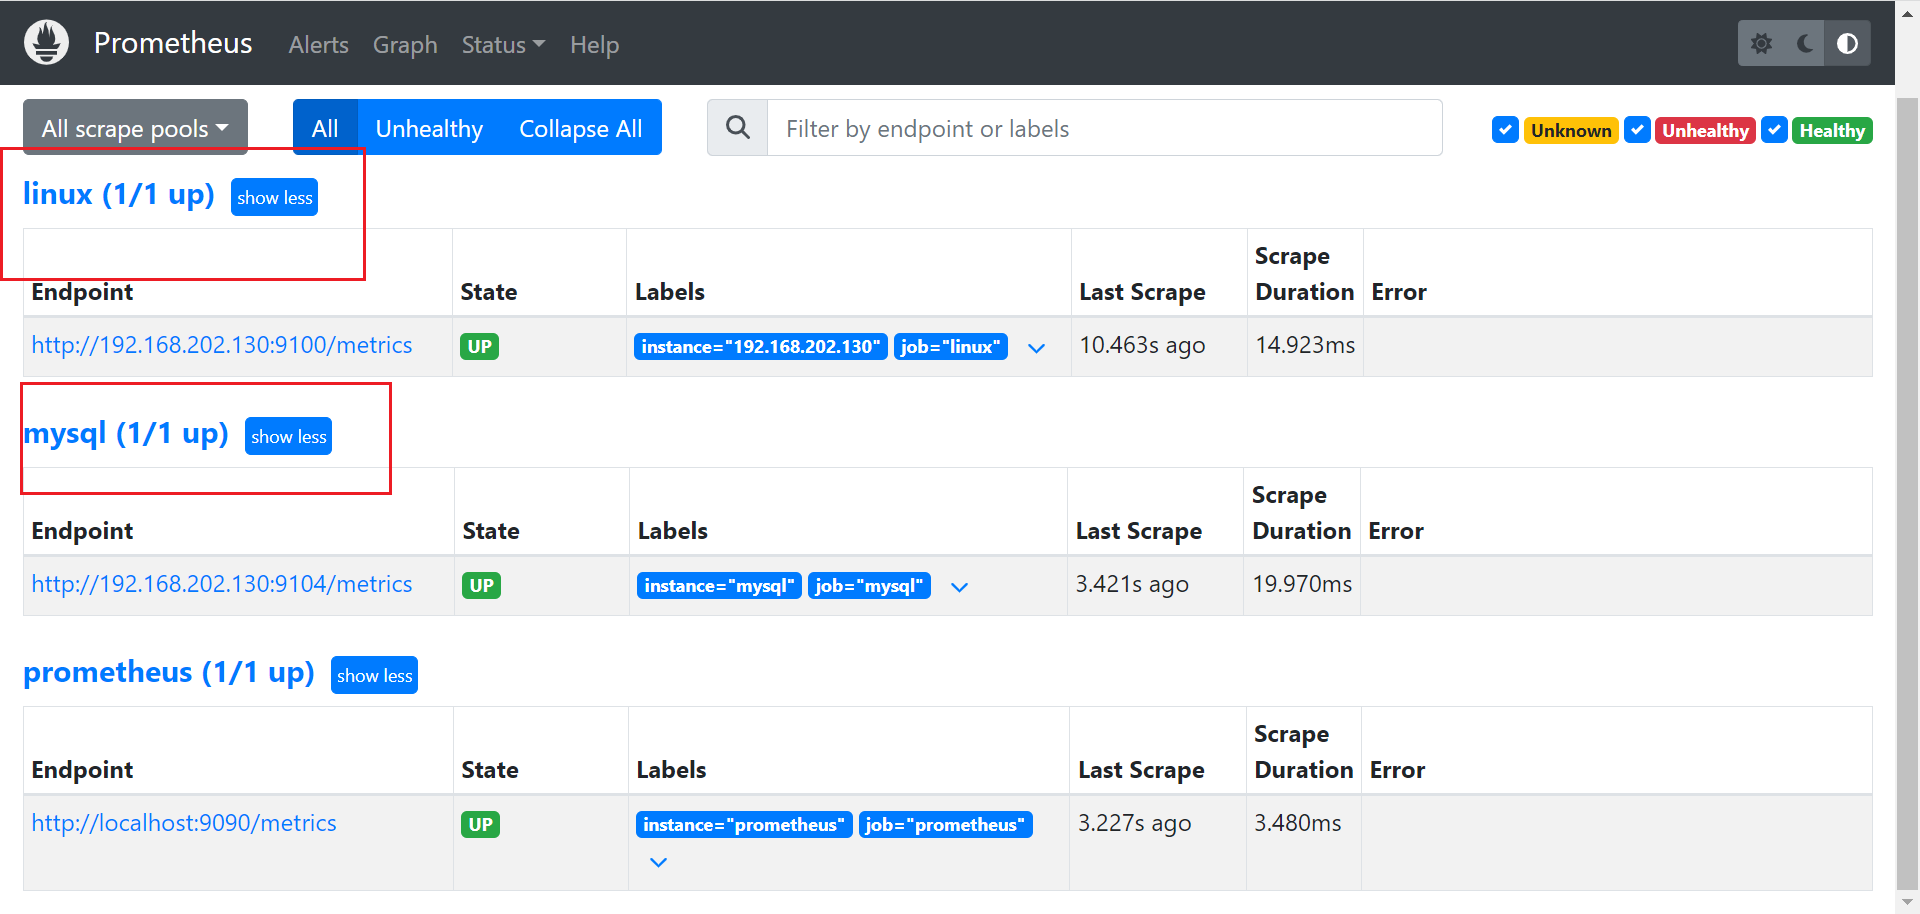The height and width of the screenshot is (914, 1920).
Task: Click the Prometheus flame logo
Action: (x=46, y=43)
